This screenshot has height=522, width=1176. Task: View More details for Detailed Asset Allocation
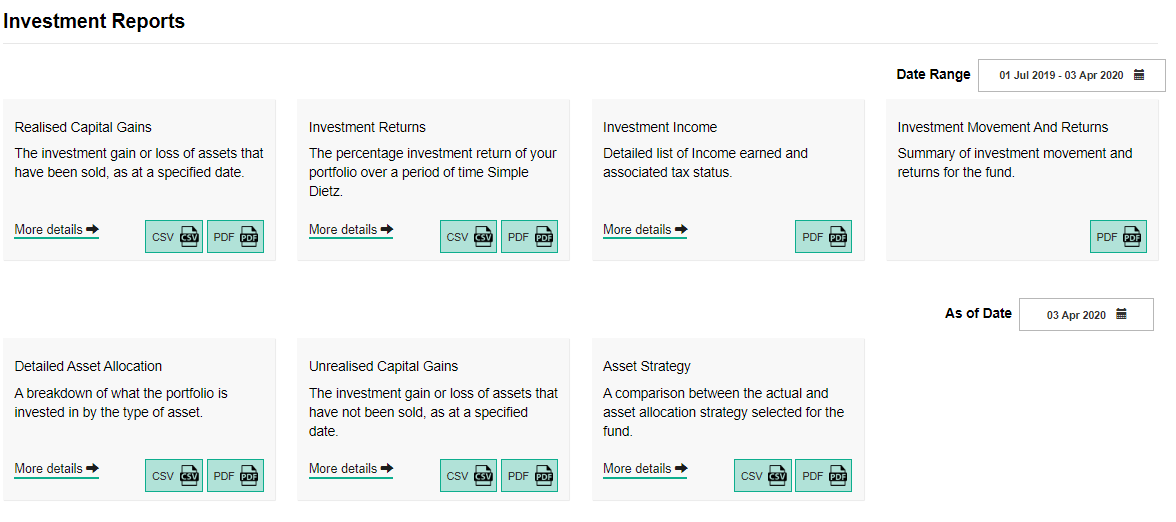point(56,469)
